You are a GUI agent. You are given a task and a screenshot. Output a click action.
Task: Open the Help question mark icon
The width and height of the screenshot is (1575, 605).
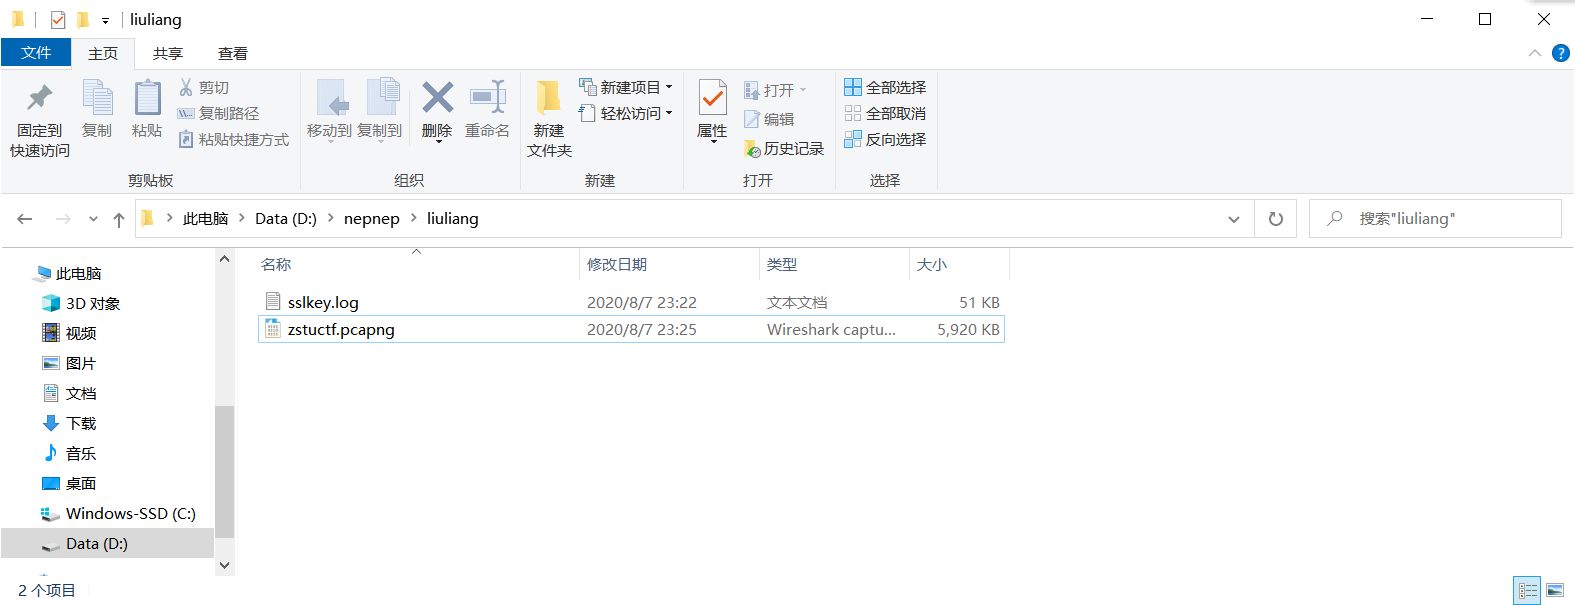[x=1560, y=53]
